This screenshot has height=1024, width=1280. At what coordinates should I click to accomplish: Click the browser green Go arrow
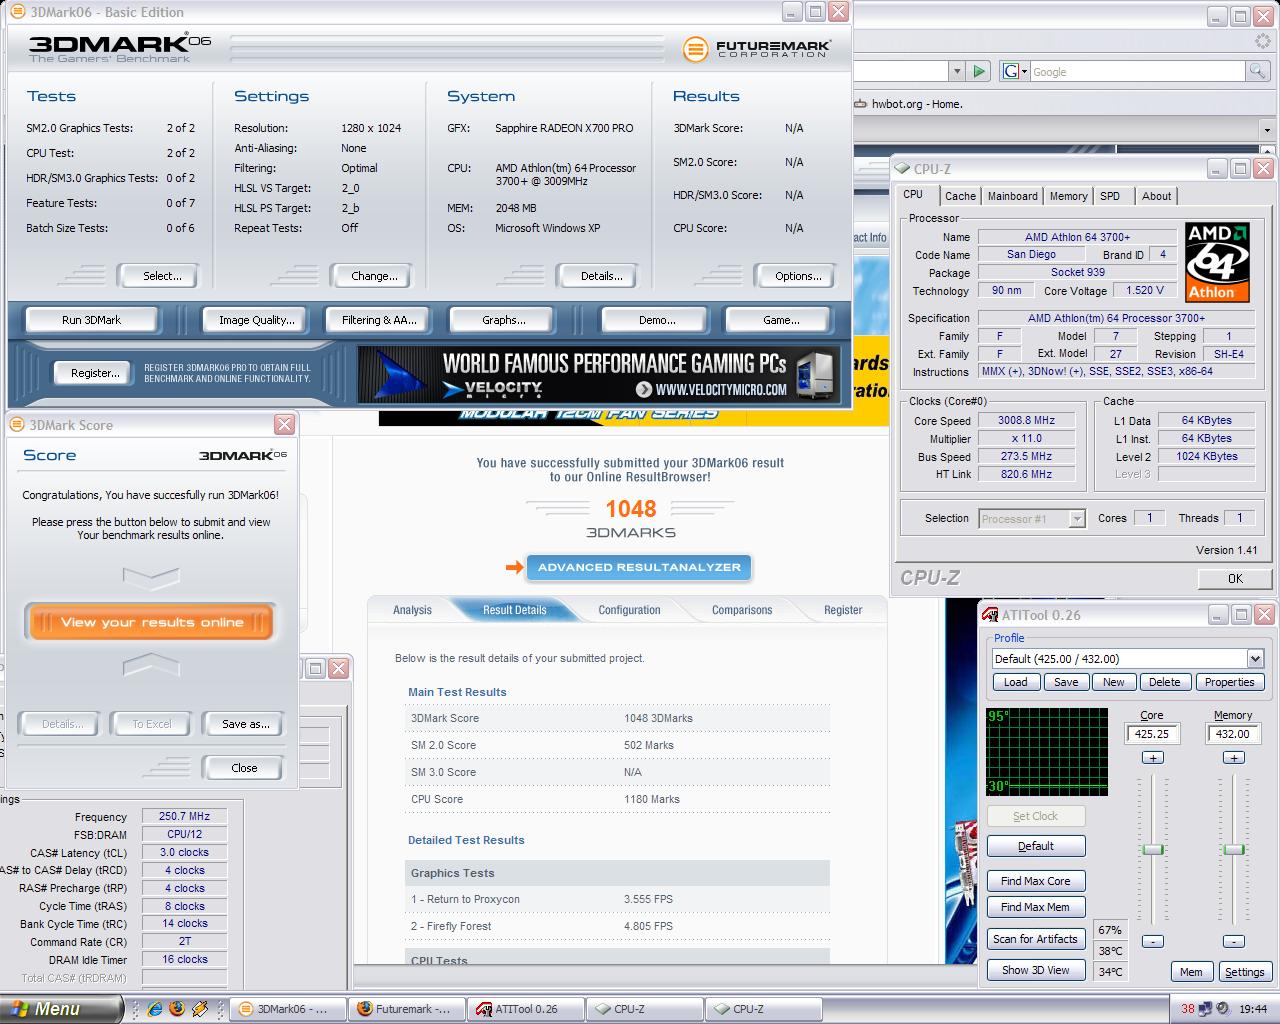979,71
